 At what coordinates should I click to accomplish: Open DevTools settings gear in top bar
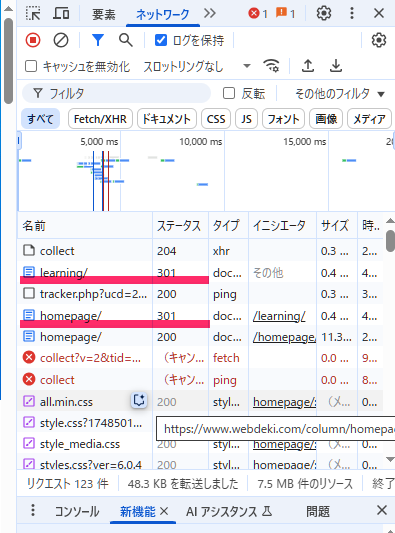point(324,13)
